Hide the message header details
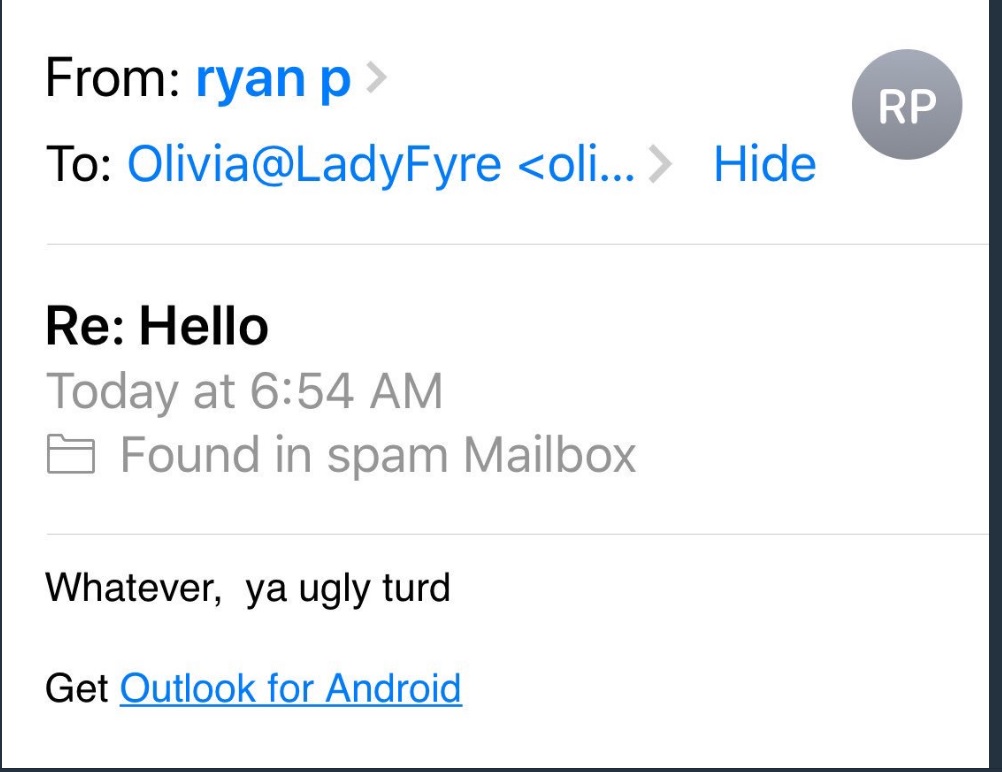Viewport: 1002px width, 772px height. click(x=764, y=165)
